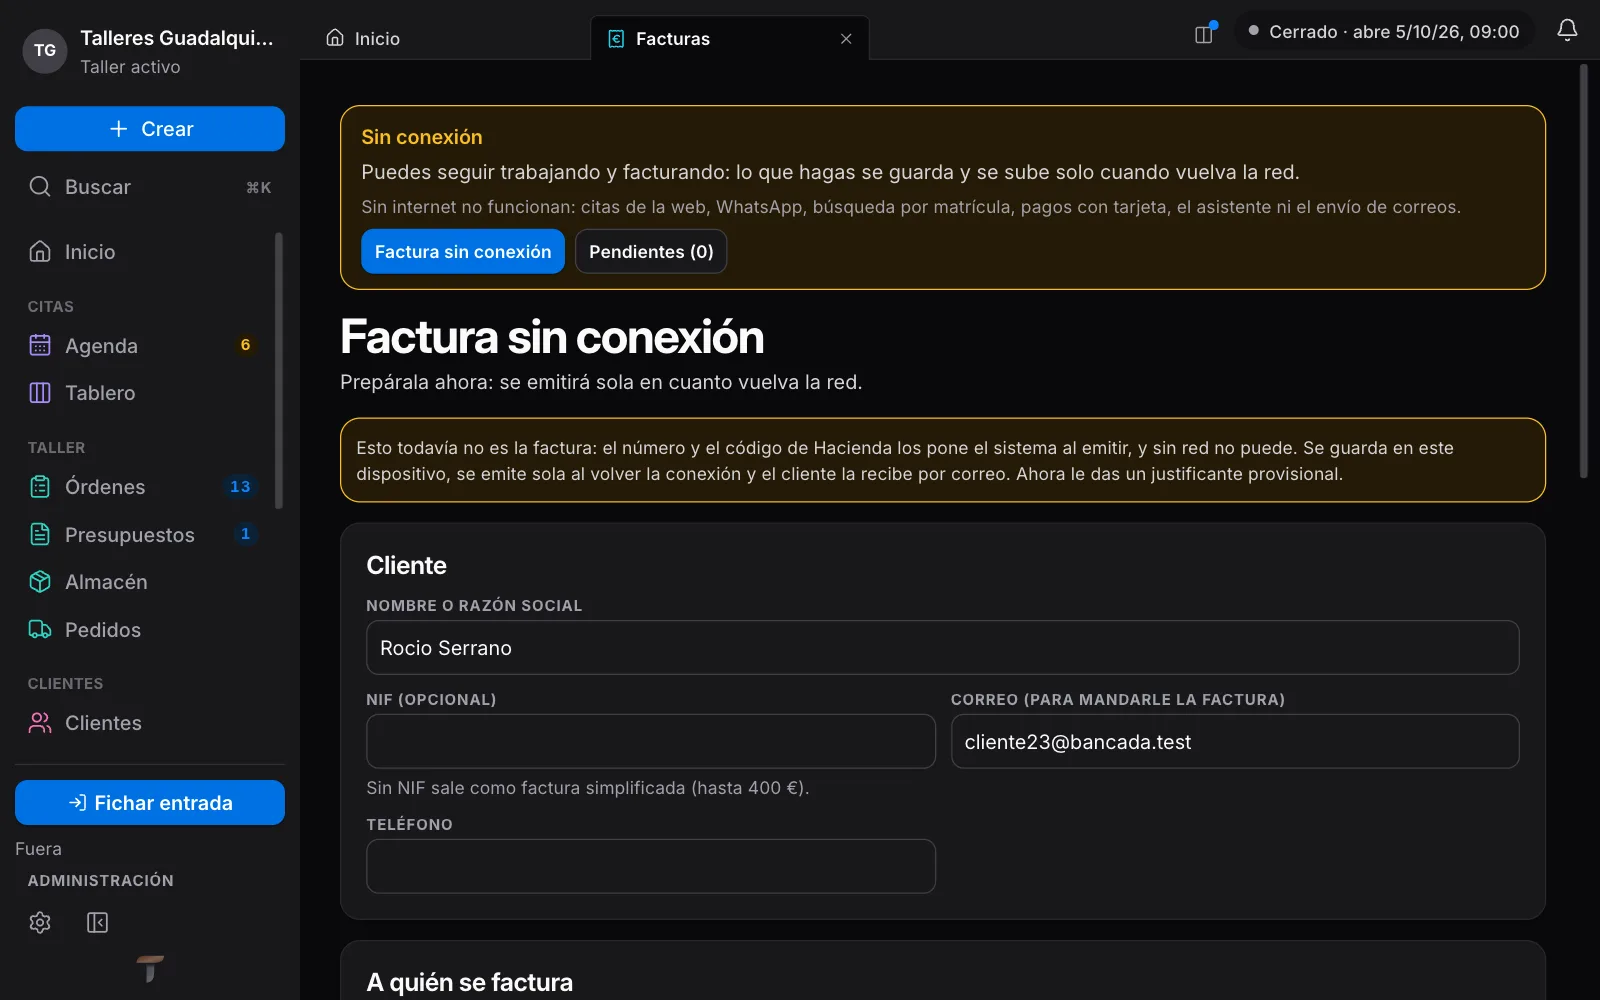Open the Tablero board icon
The image size is (1600, 1000).
(40, 393)
